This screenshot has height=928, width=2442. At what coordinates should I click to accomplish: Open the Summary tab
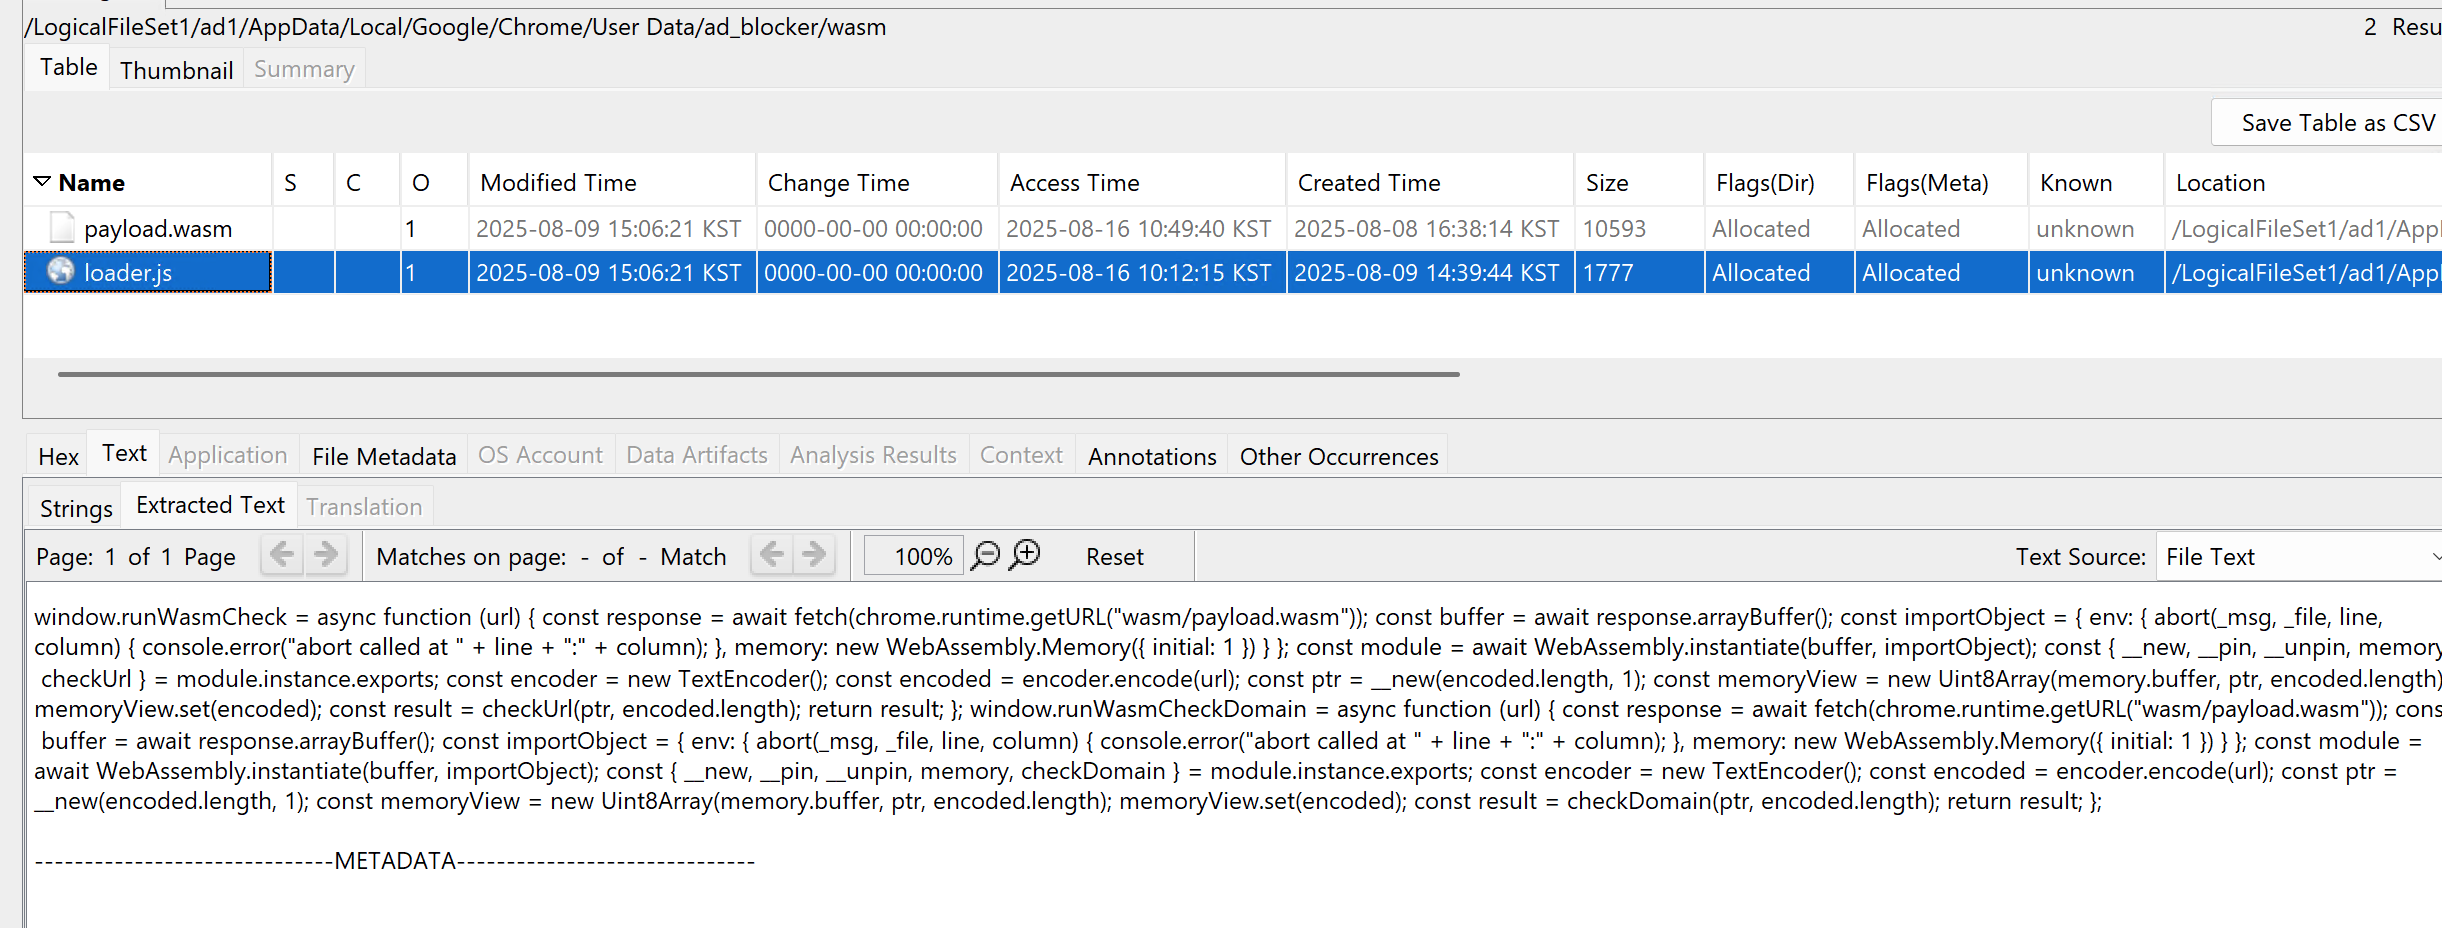(304, 70)
